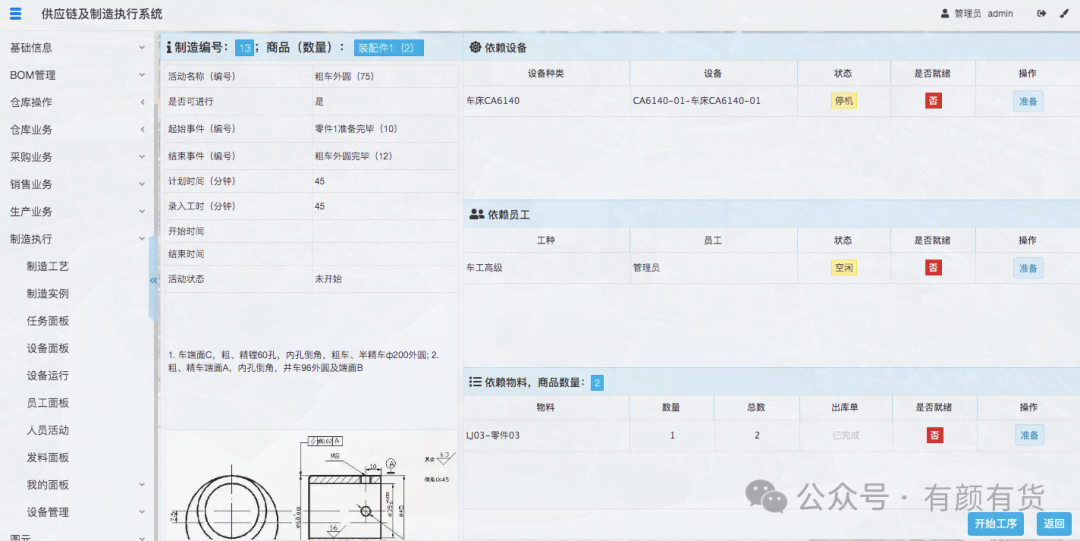The image size is (1080, 541).
Task: Click the gear icon beside 依赖设备
Action: coord(475,47)
